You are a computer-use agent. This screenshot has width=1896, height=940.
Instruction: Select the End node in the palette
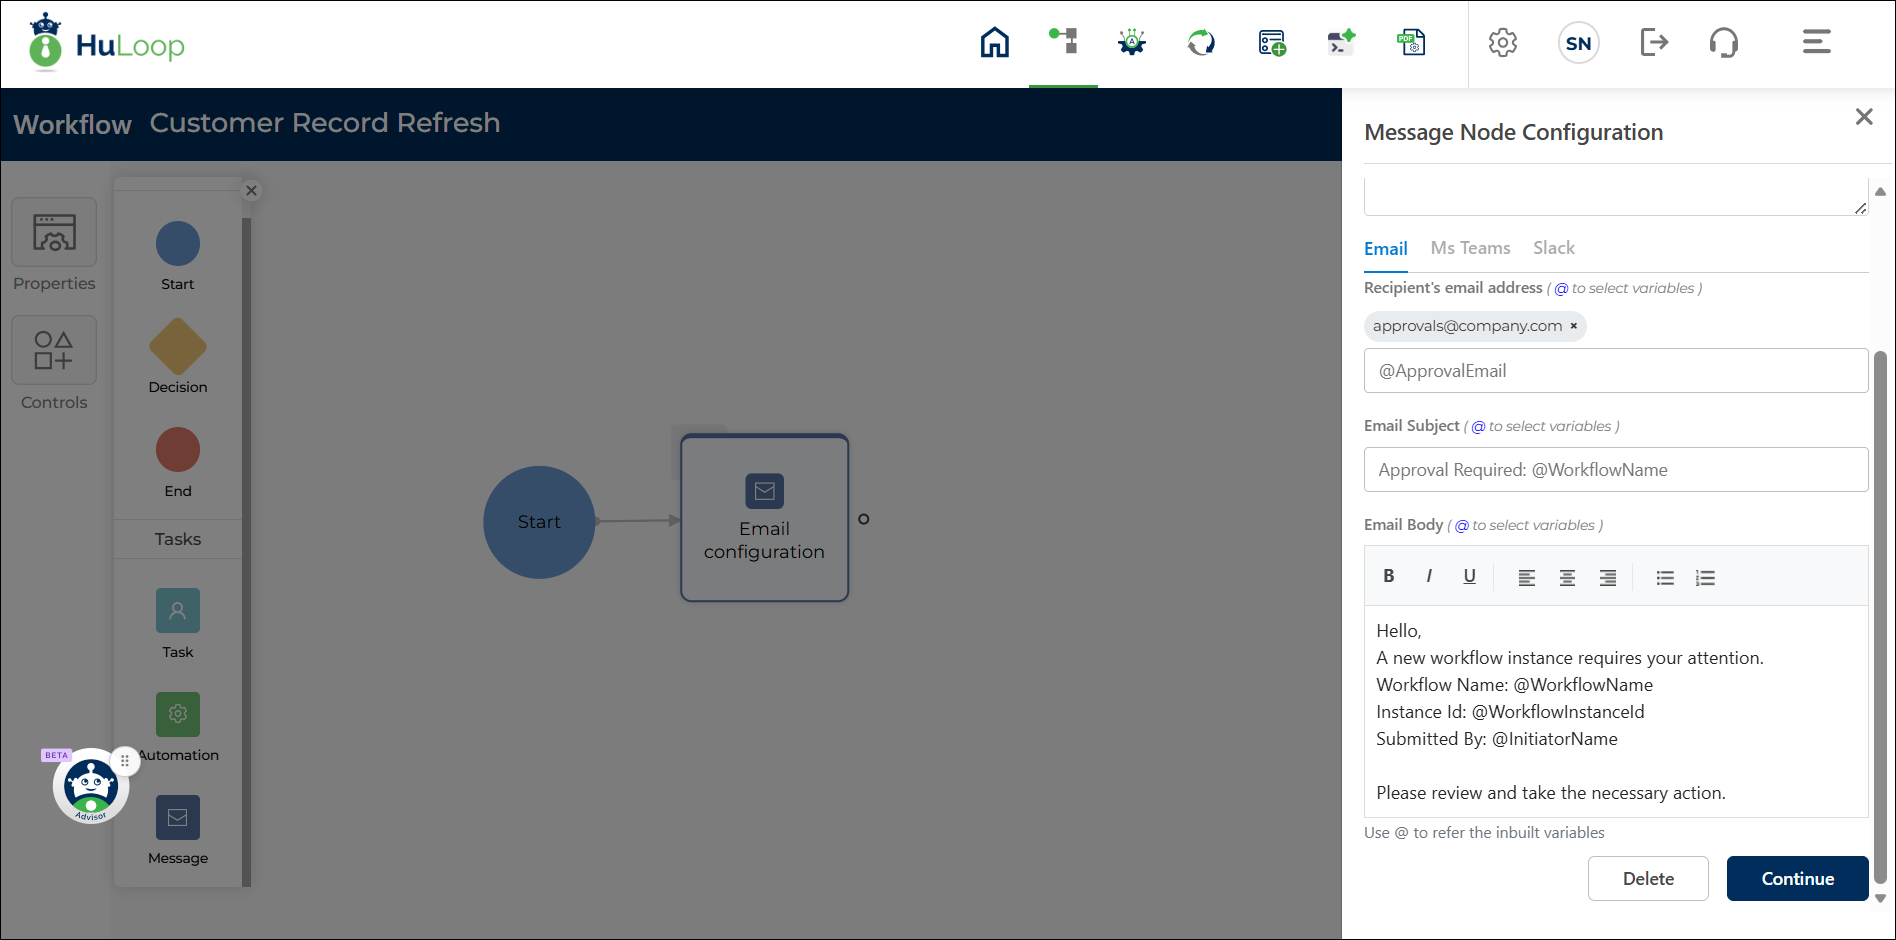point(178,450)
